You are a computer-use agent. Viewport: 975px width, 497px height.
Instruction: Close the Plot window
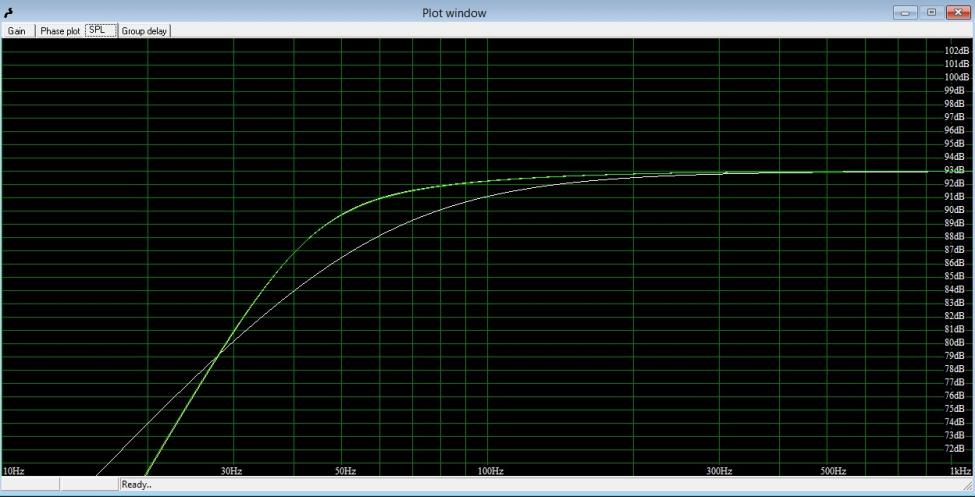point(957,12)
